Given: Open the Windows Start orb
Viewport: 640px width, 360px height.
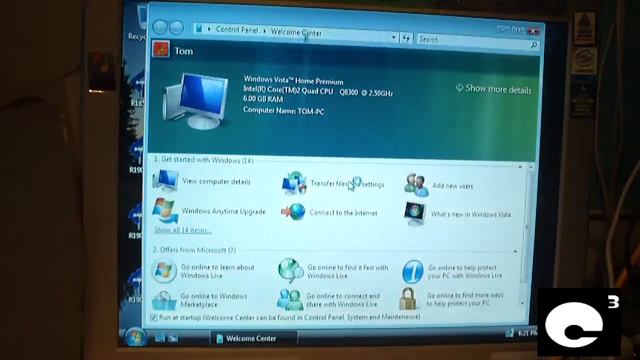Looking at the screenshot, I should (x=136, y=337).
